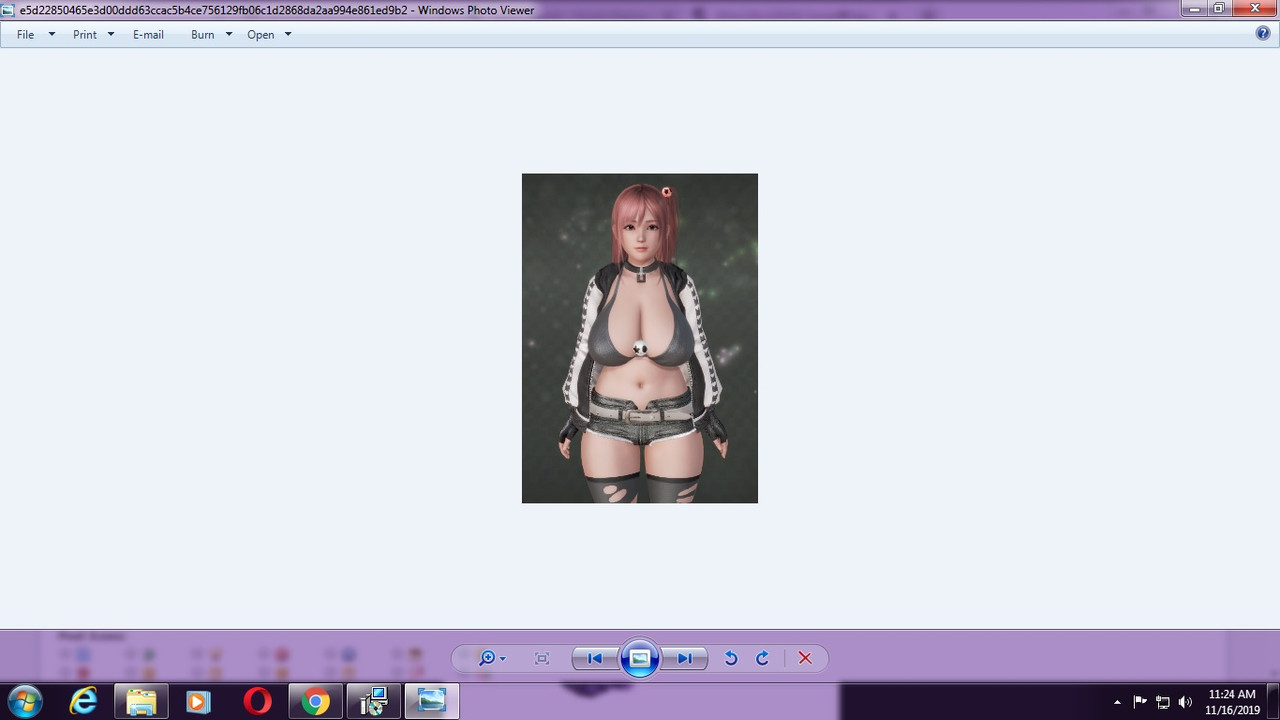Minimize the Photo Viewer window

coord(1193,8)
